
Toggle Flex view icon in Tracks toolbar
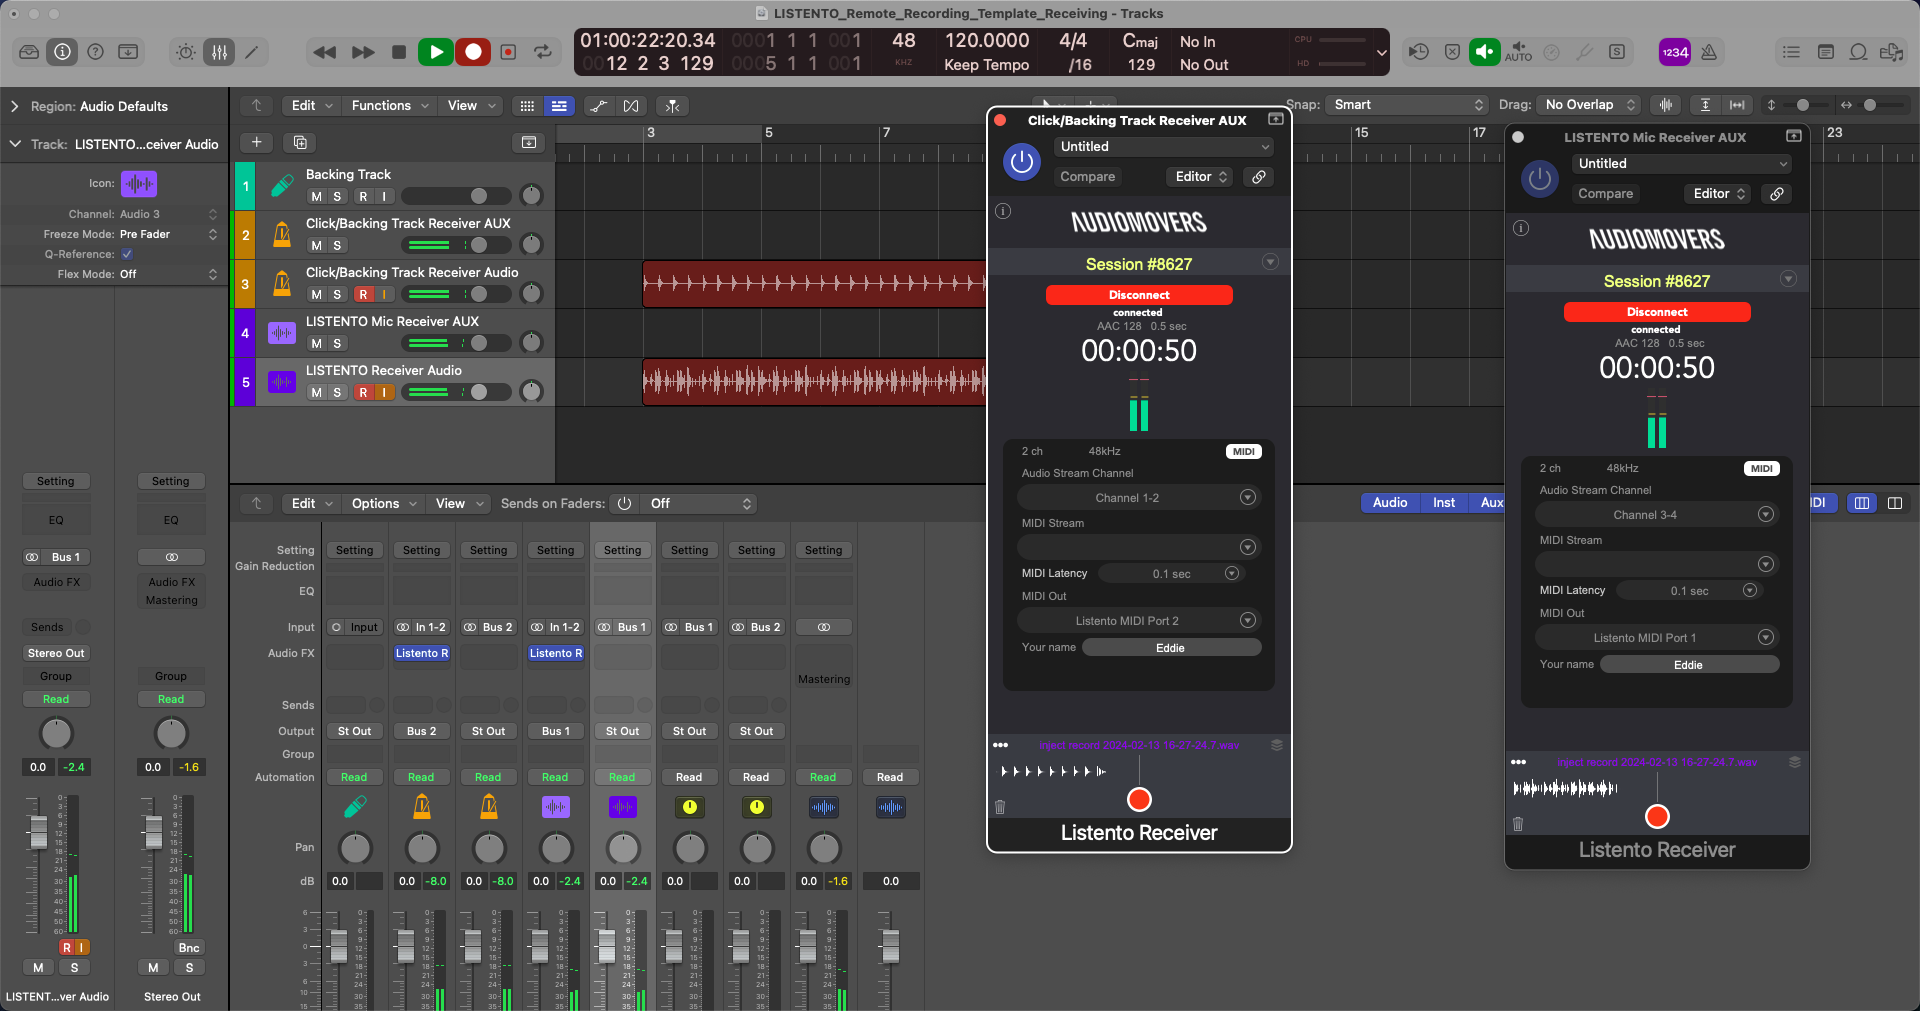630,105
